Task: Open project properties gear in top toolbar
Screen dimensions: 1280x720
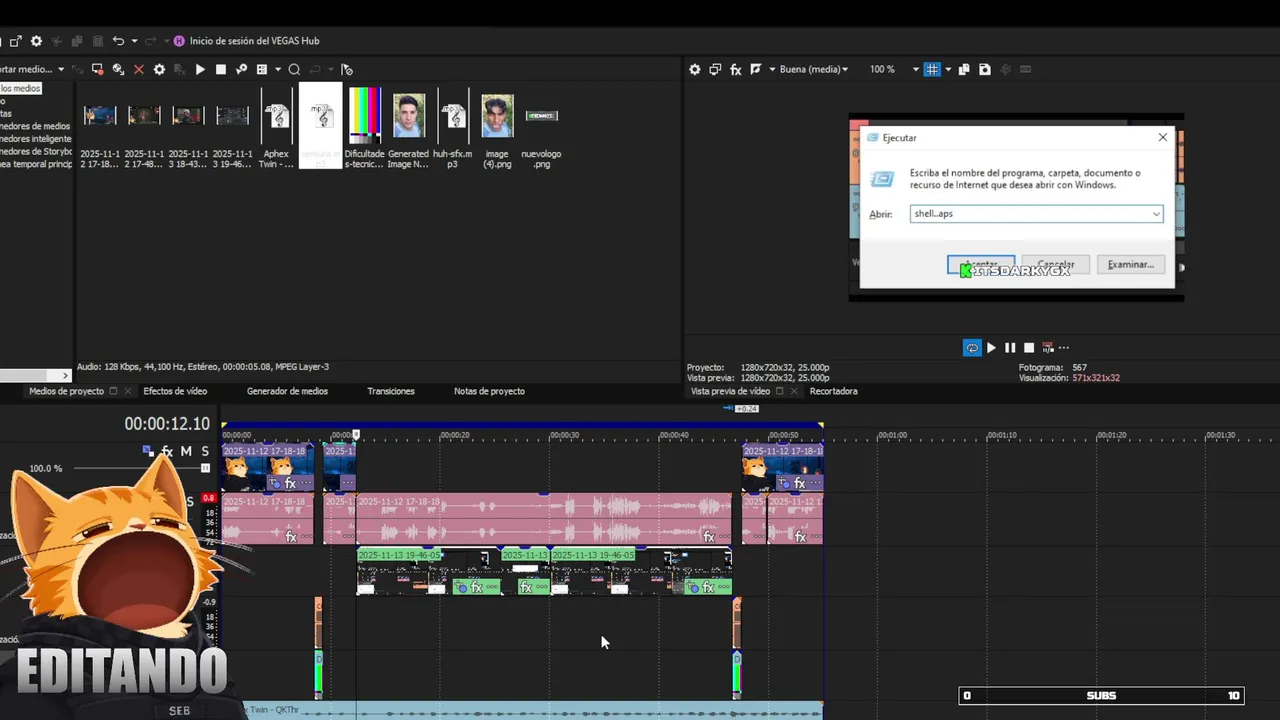Action: pos(36,41)
